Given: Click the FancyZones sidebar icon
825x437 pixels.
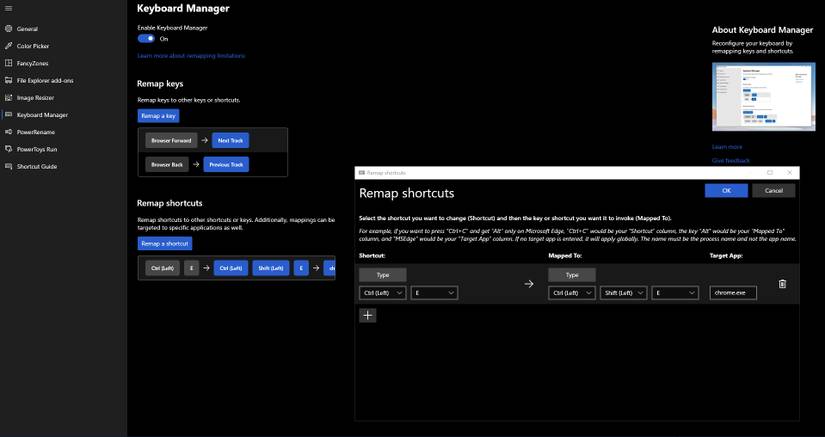Looking at the screenshot, I should (8, 63).
